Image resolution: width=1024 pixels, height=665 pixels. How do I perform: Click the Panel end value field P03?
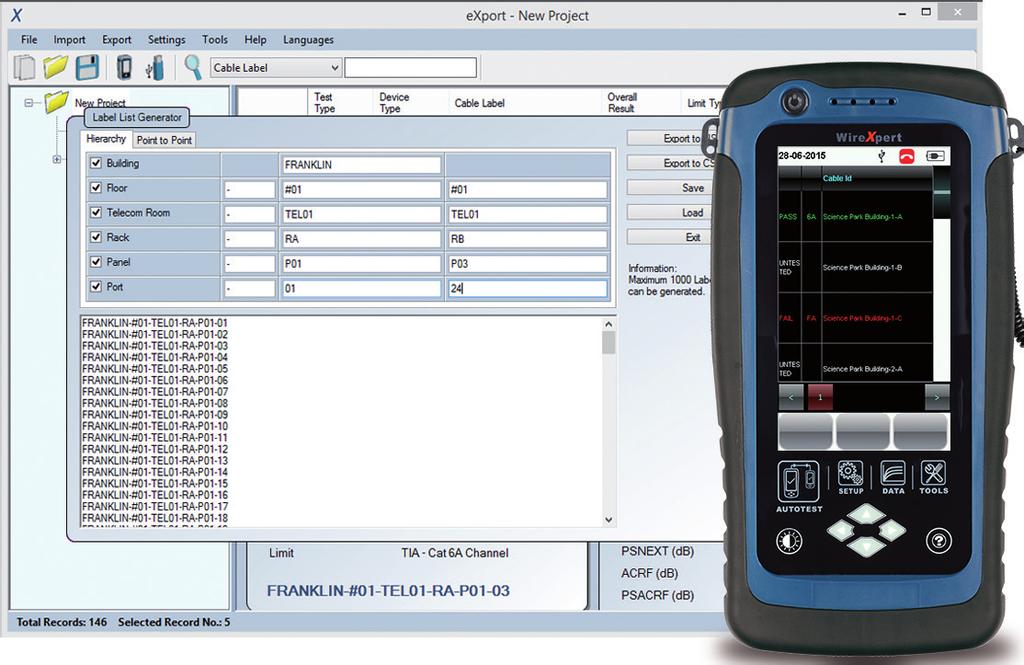(x=527, y=264)
